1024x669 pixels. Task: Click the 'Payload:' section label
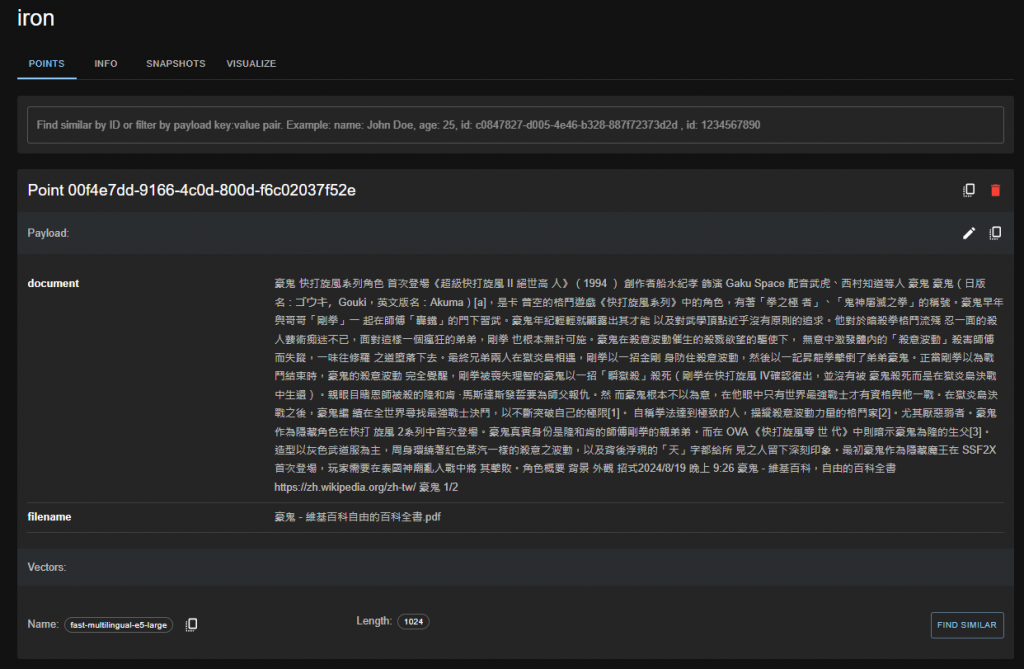[48, 233]
